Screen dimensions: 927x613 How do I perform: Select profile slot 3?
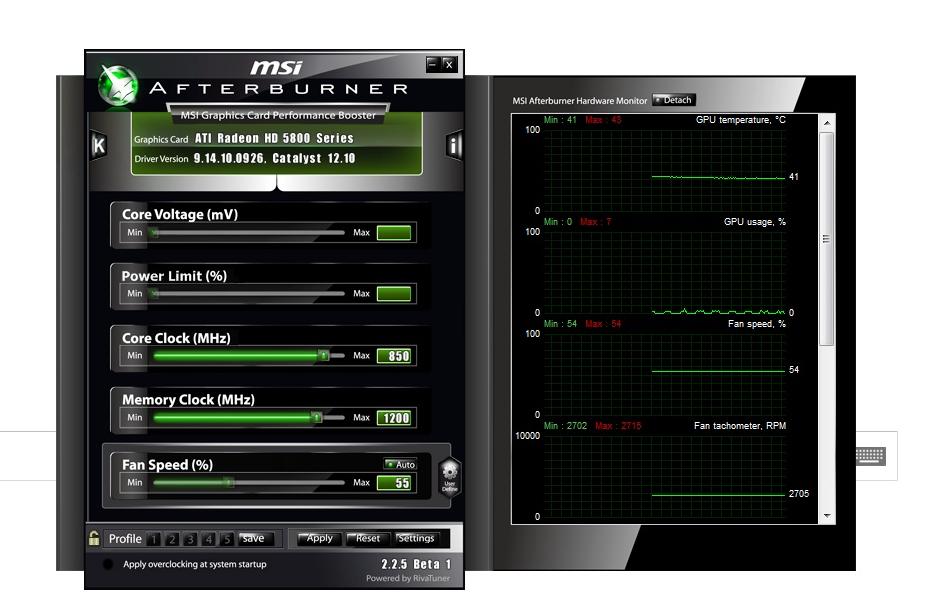click(190, 539)
